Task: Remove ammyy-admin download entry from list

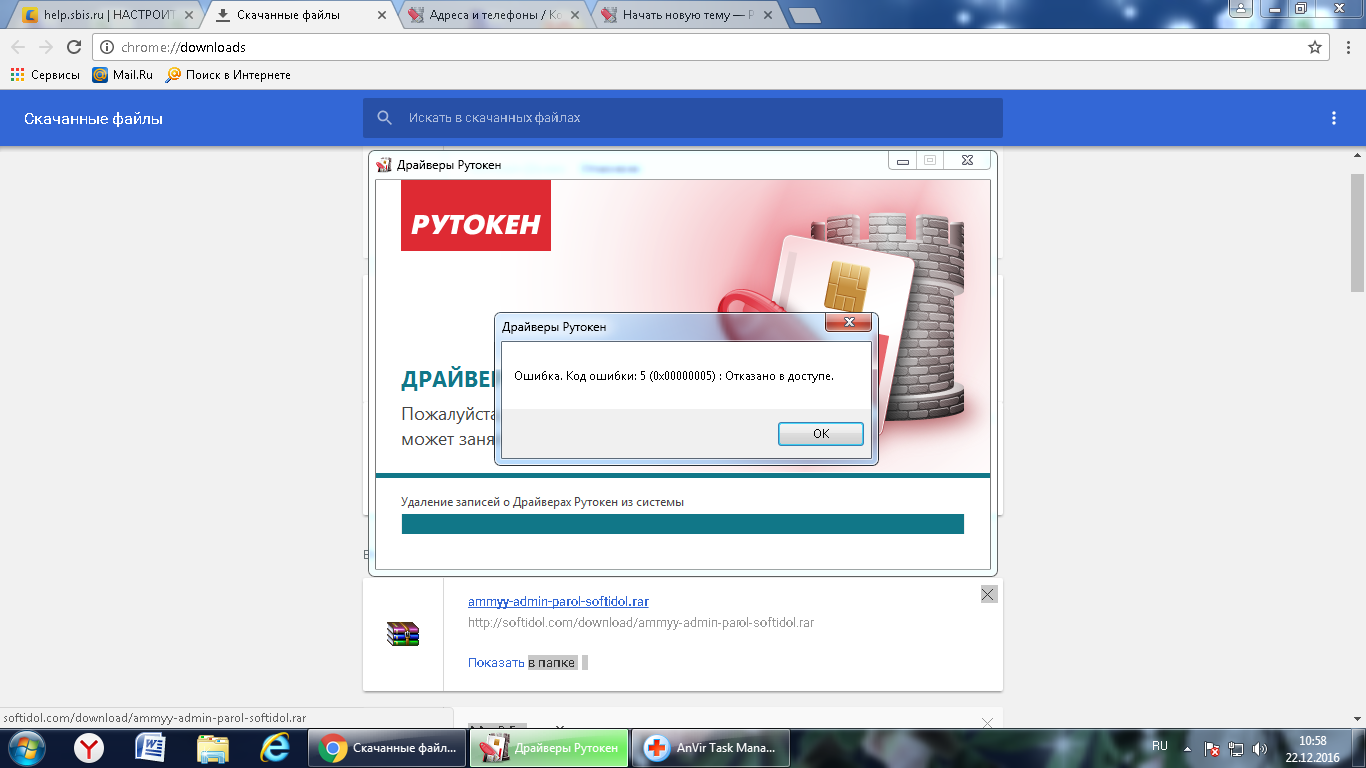Action: pos(988,595)
